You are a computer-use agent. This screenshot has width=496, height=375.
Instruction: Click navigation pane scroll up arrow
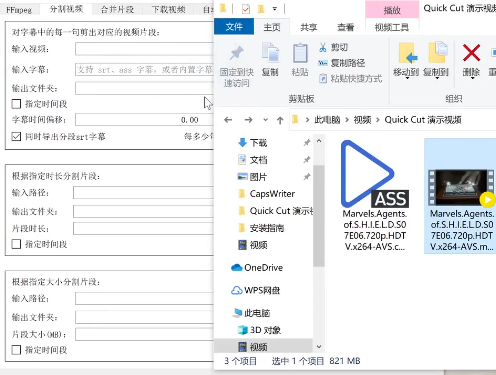319,141
